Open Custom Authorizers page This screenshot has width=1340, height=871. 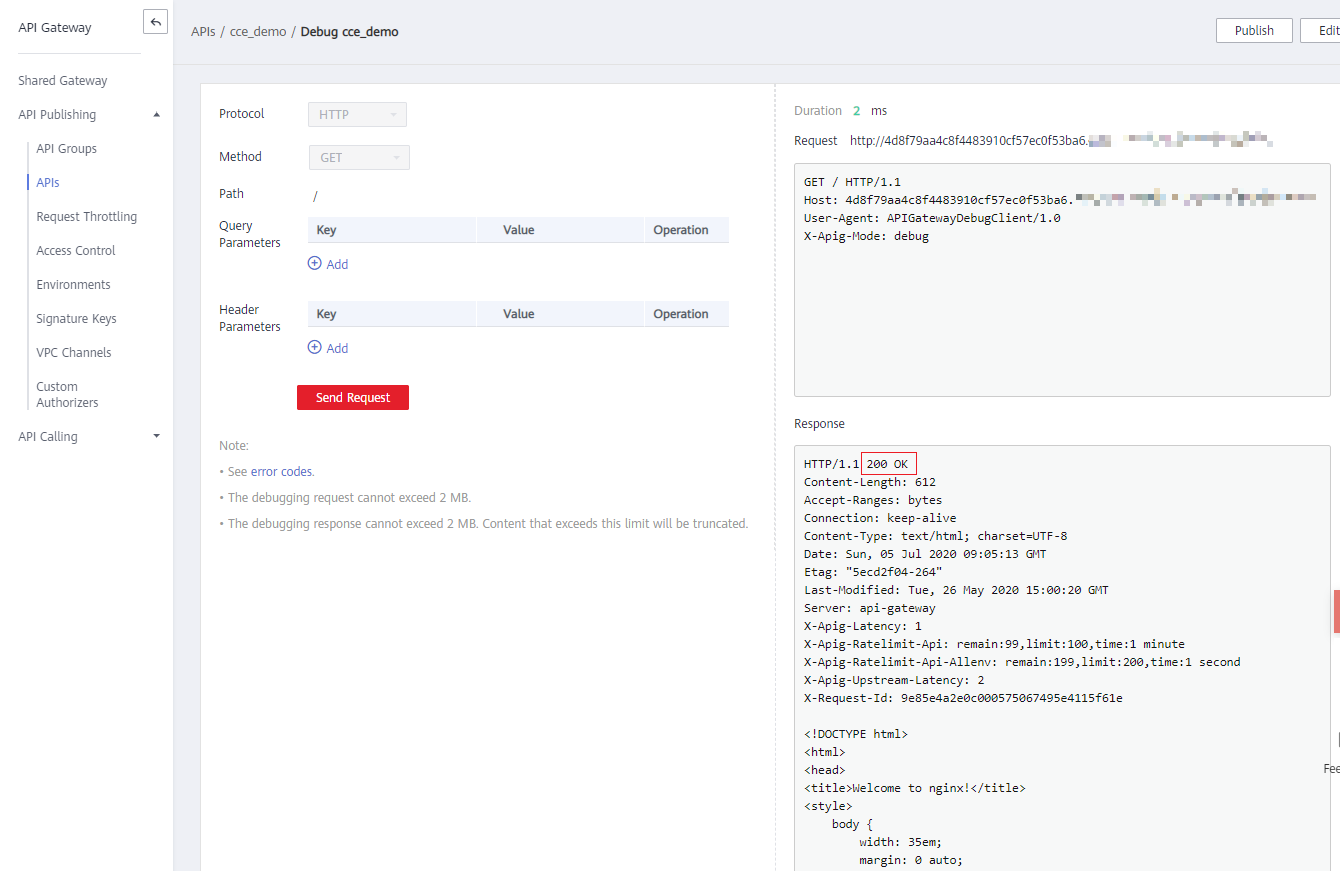click(x=68, y=395)
